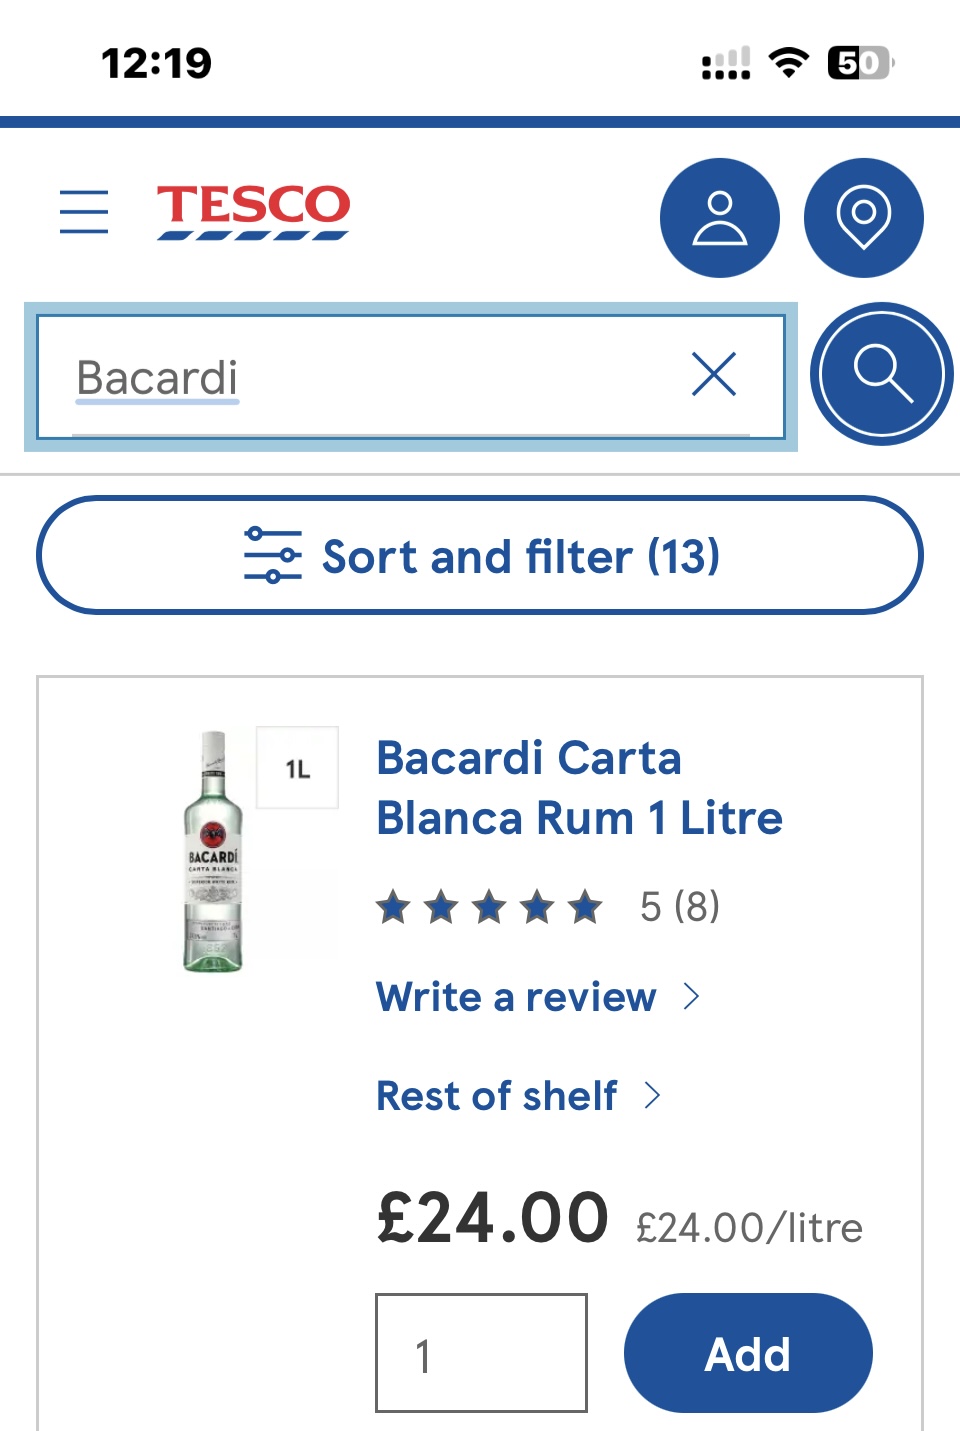Click the five-star rating
This screenshot has width=960, height=1431.
coord(489,908)
